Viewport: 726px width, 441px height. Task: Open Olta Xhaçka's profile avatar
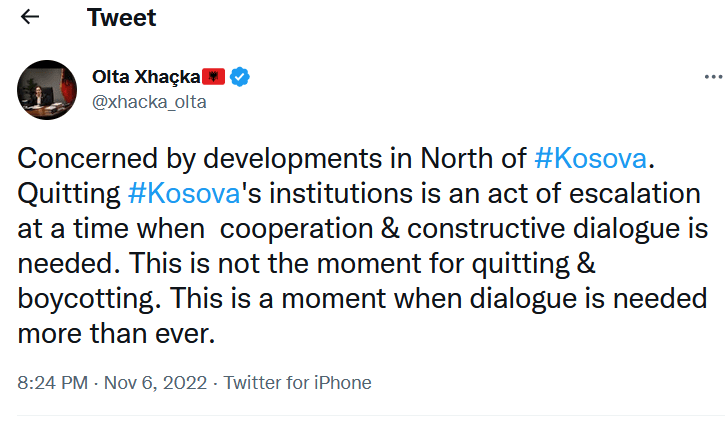48,90
